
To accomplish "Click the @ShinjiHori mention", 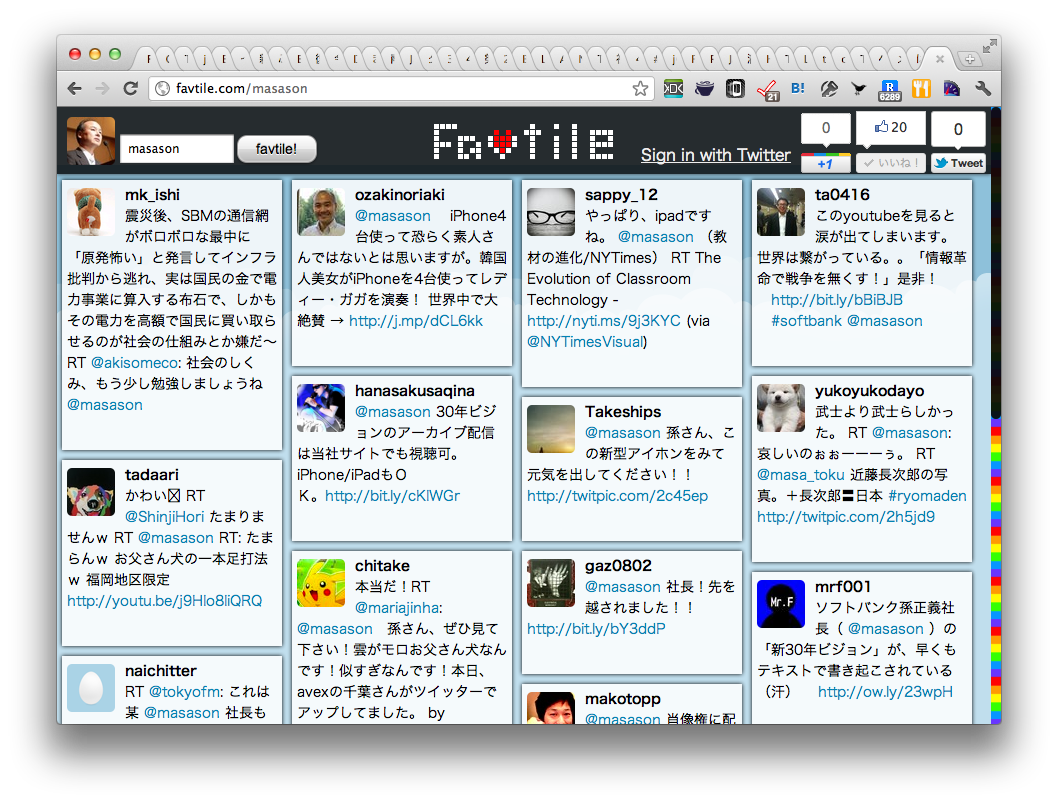I will tap(164, 517).
